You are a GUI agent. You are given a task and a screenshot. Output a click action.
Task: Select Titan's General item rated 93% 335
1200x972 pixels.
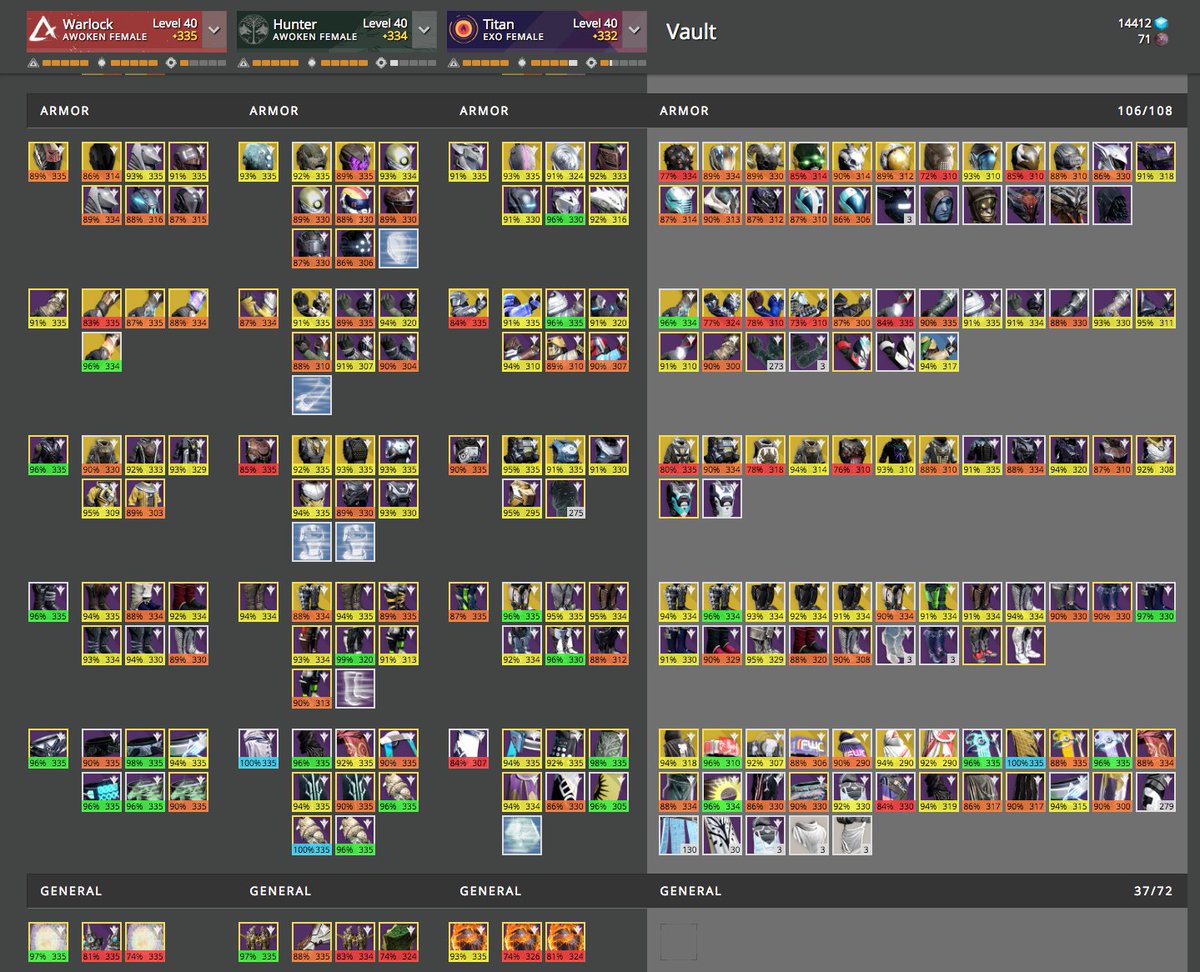[x=468, y=942]
